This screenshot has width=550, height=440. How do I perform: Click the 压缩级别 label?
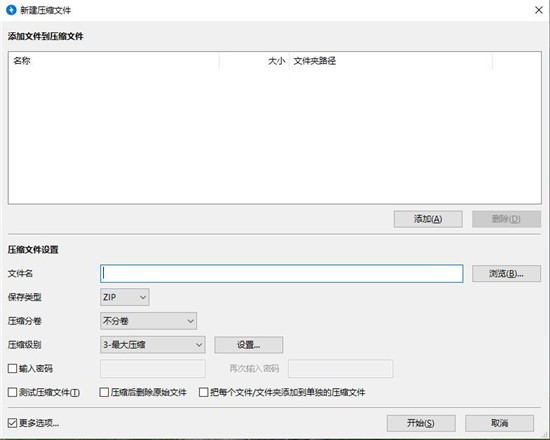click(x=25, y=345)
